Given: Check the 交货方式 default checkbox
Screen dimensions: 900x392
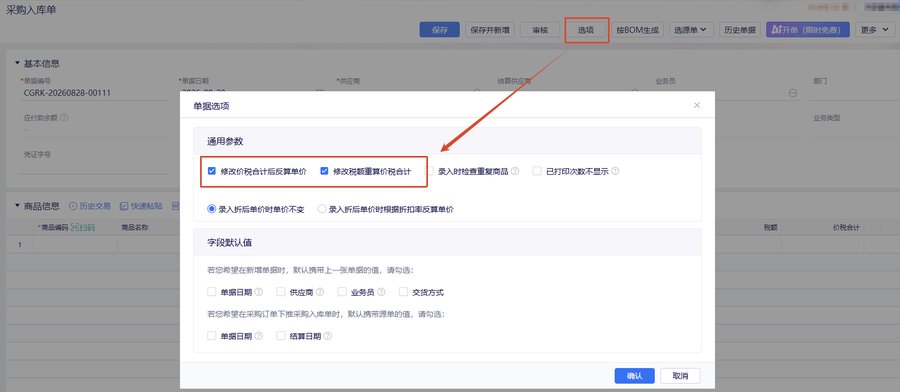Looking at the screenshot, I should pyautogui.click(x=404, y=292).
